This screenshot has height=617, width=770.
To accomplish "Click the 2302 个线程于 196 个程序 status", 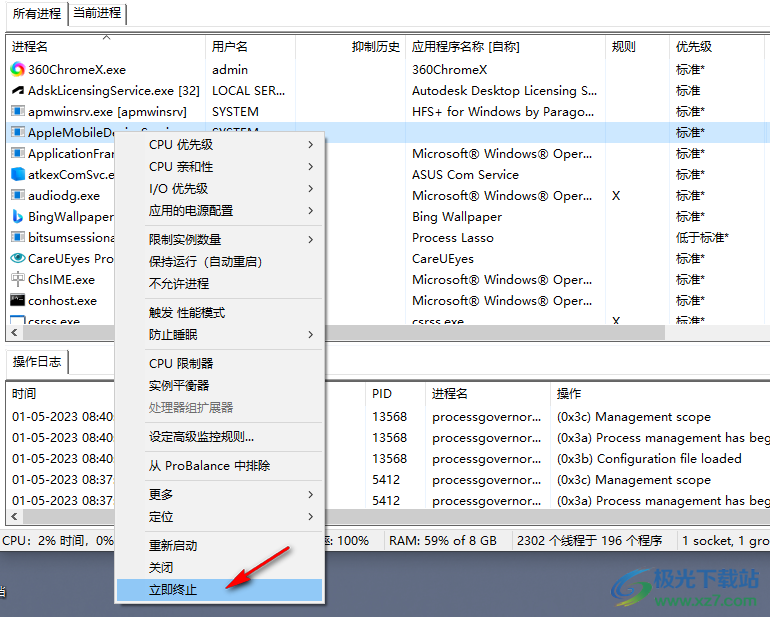I will (589, 540).
